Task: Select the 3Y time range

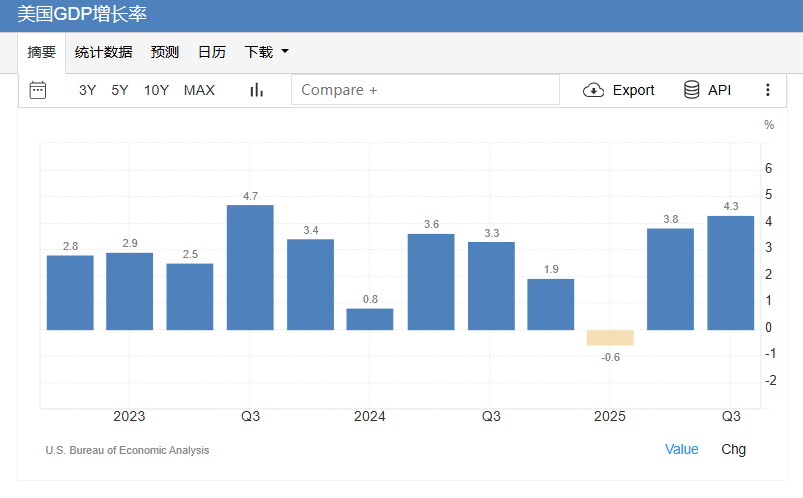Action: 88,90
